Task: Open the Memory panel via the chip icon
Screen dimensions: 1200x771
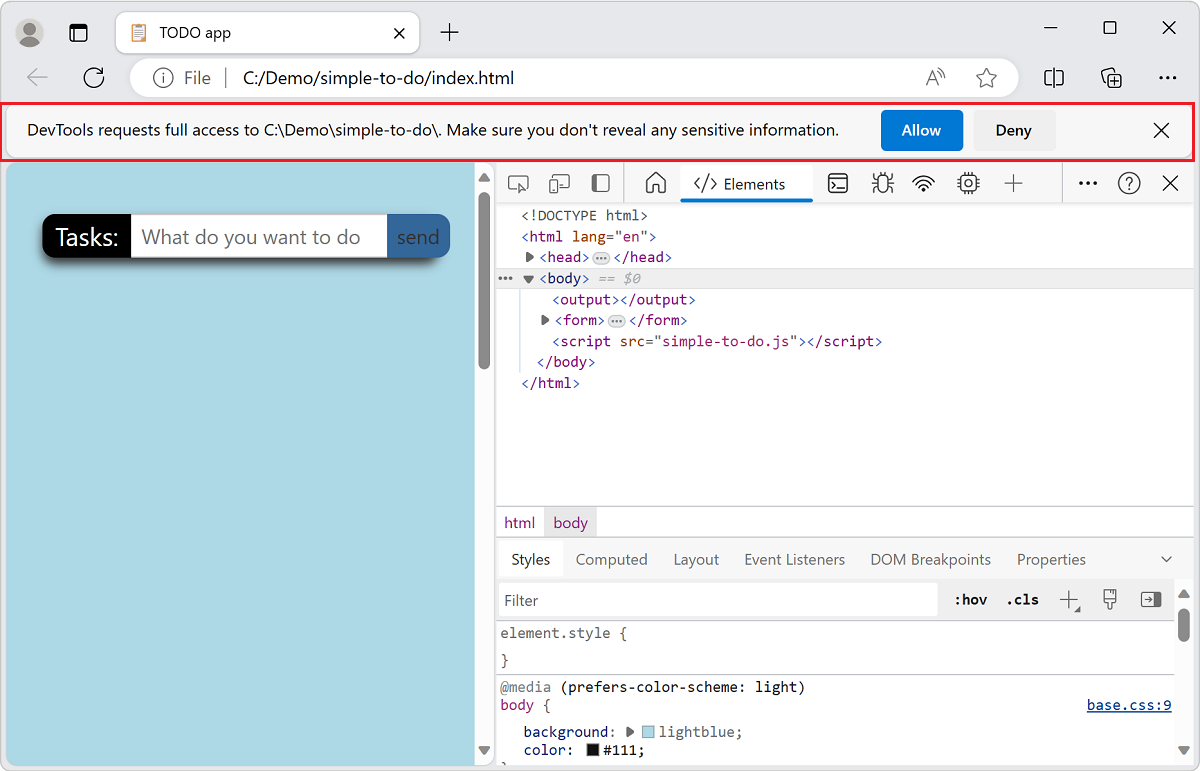Action: click(967, 183)
